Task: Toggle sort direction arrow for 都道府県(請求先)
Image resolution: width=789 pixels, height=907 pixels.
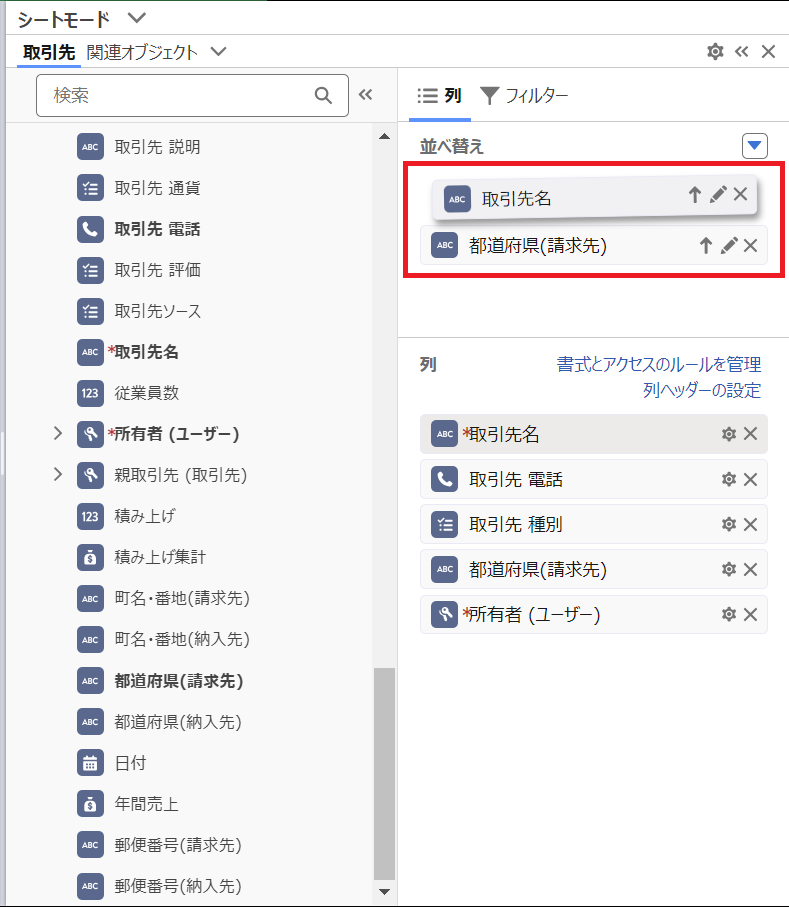Action: pyautogui.click(x=706, y=245)
